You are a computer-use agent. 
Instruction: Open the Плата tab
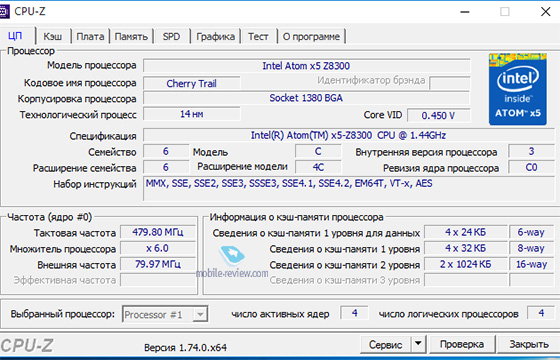tap(90, 36)
